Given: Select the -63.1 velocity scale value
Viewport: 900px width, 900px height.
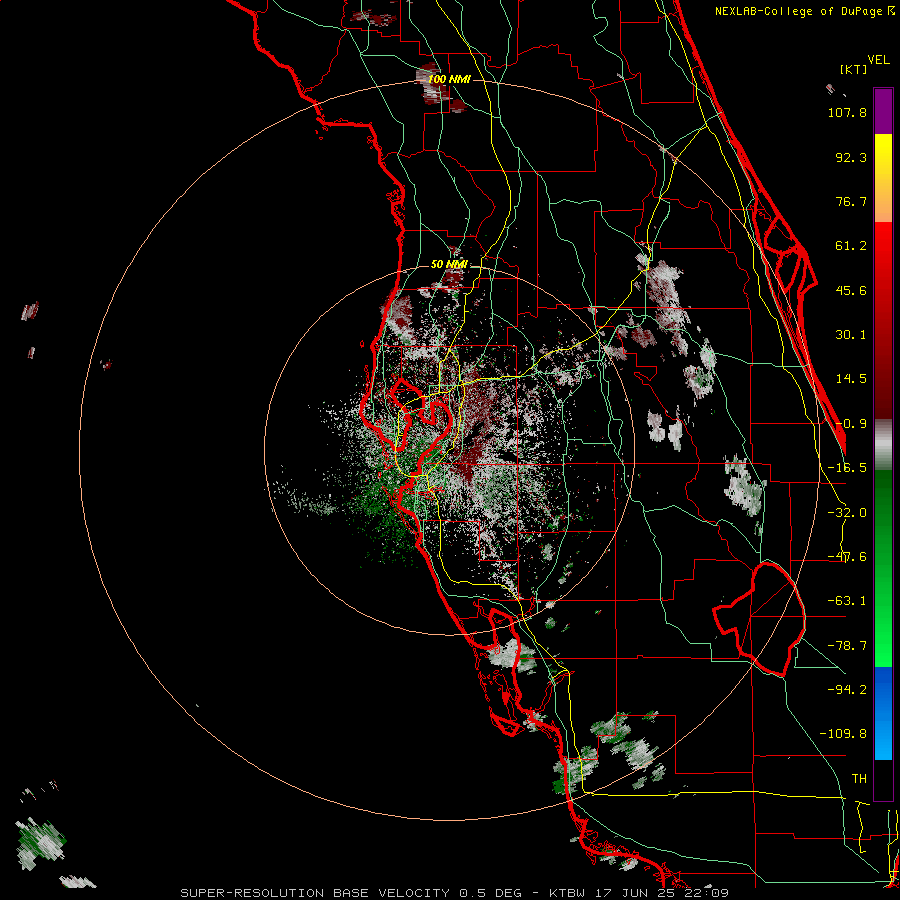Looking at the screenshot, I should 847,601.
